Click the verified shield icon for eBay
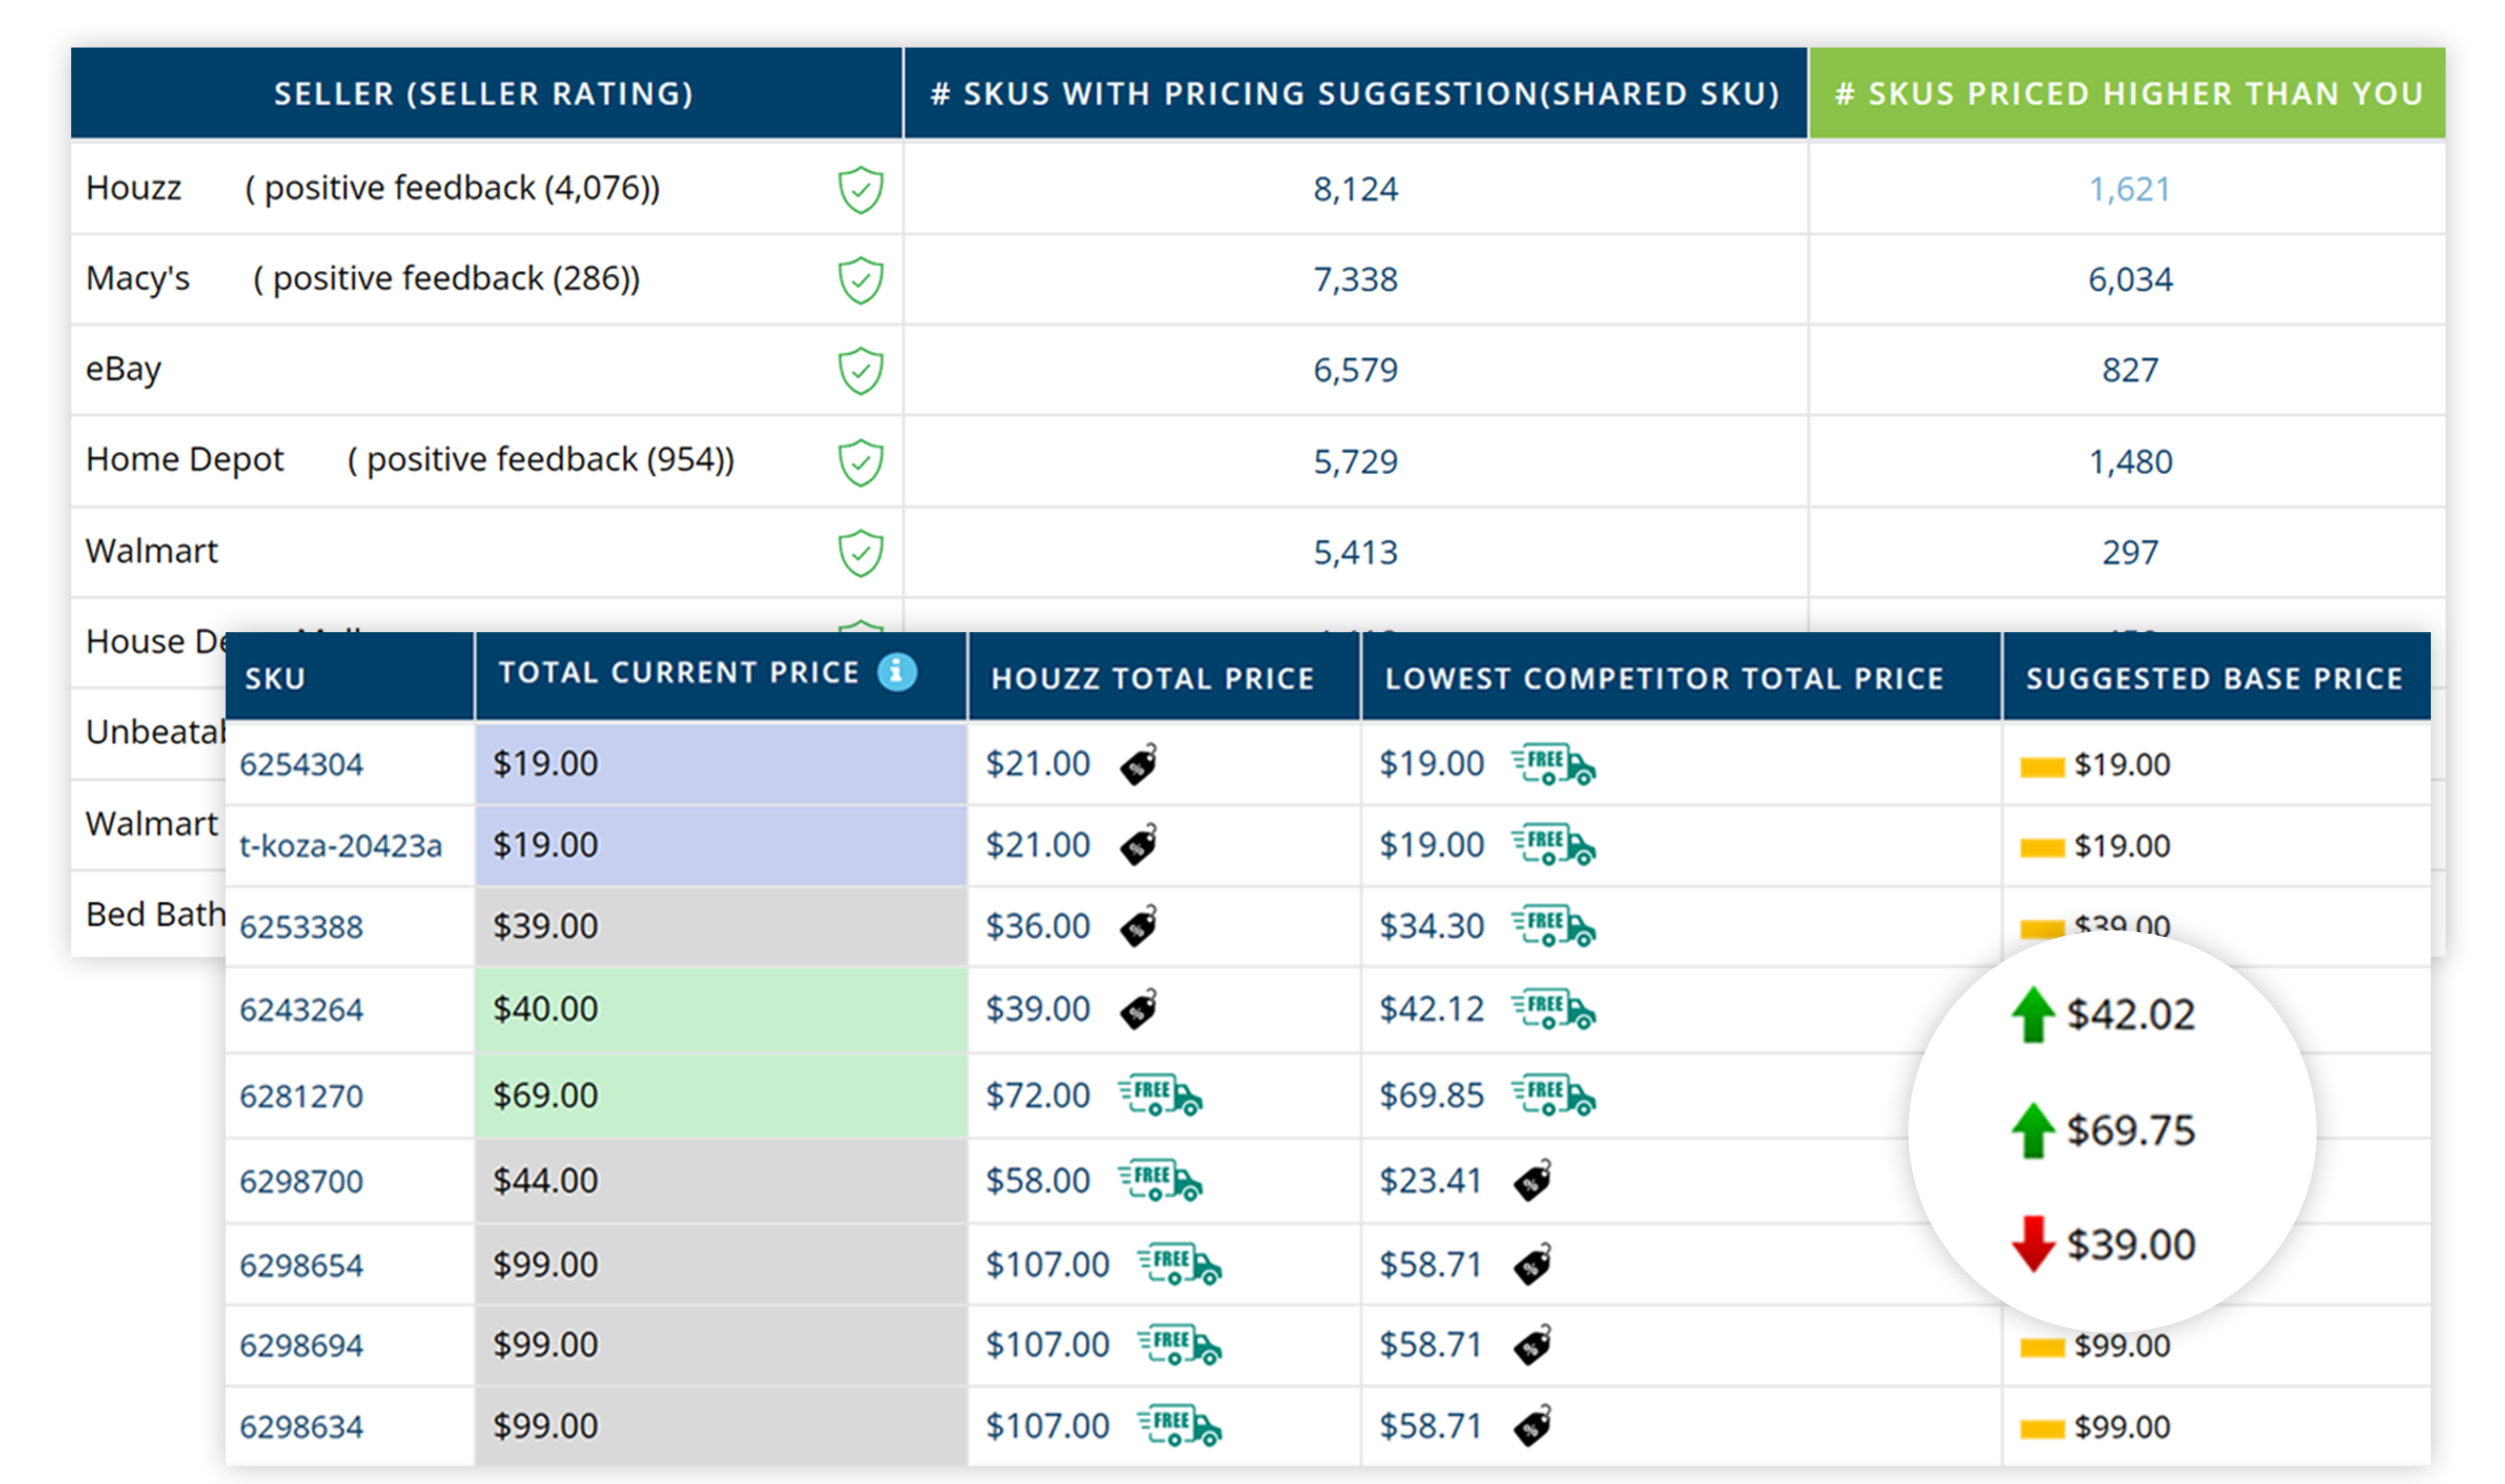The height and width of the screenshot is (1484, 2505). (x=860, y=370)
